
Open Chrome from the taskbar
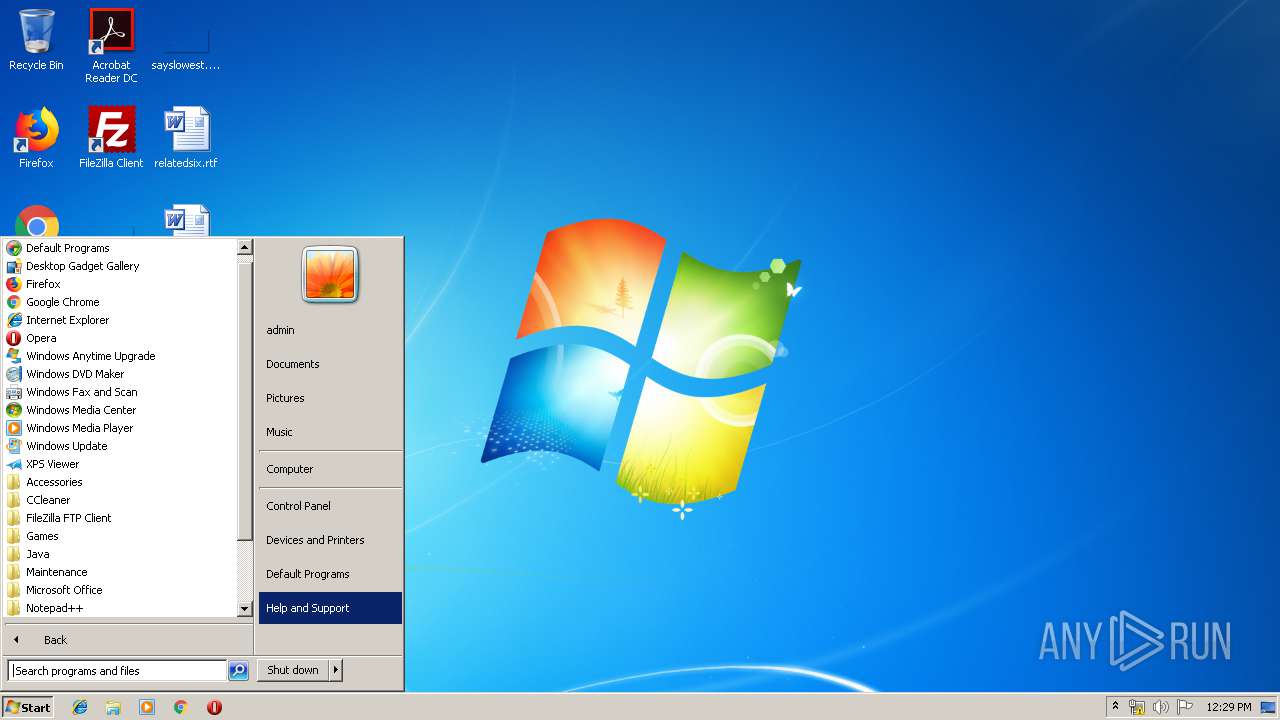pyautogui.click(x=181, y=707)
